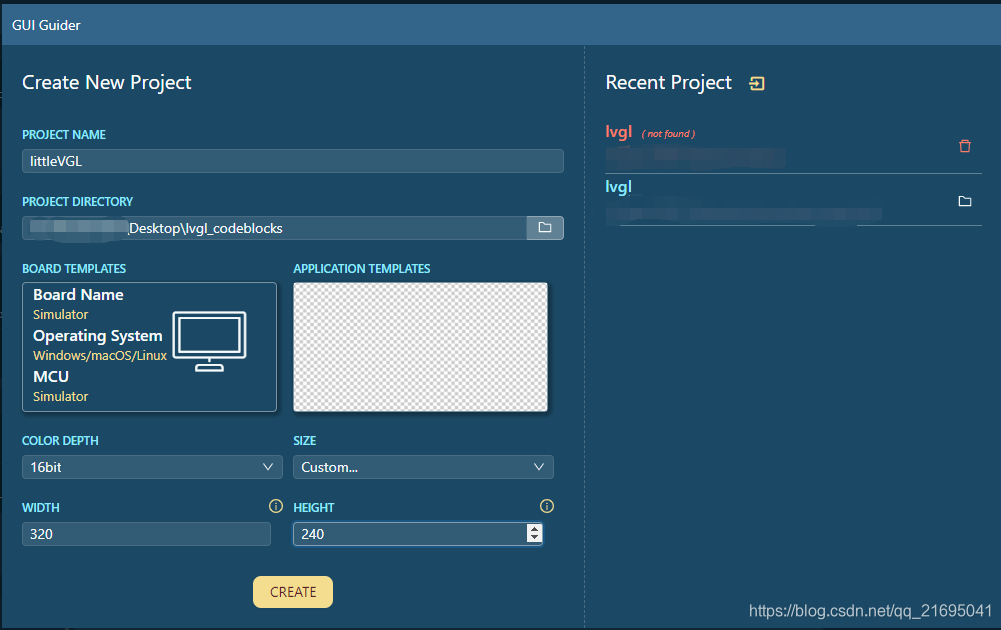Image resolution: width=1001 pixels, height=630 pixels.
Task: Select the blank application template thumbnail
Action: click(420, 347)
